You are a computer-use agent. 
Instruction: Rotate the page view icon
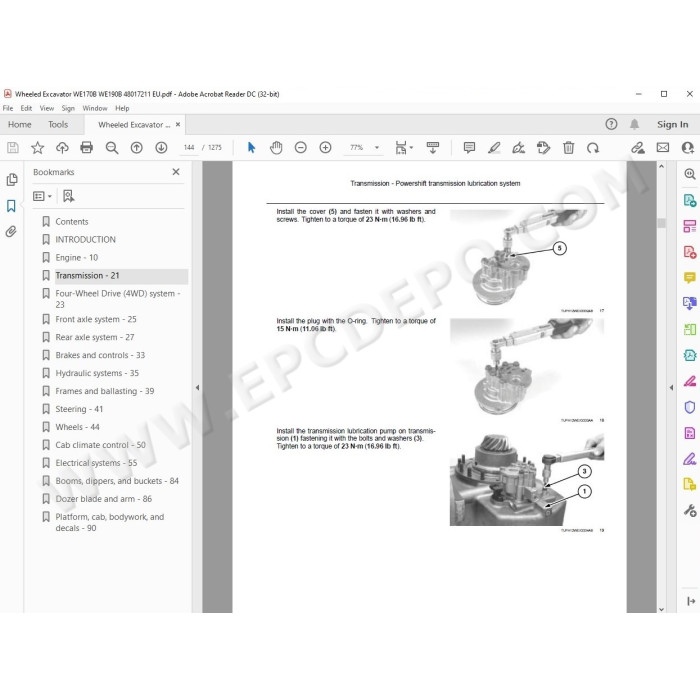tap(593, 148)
